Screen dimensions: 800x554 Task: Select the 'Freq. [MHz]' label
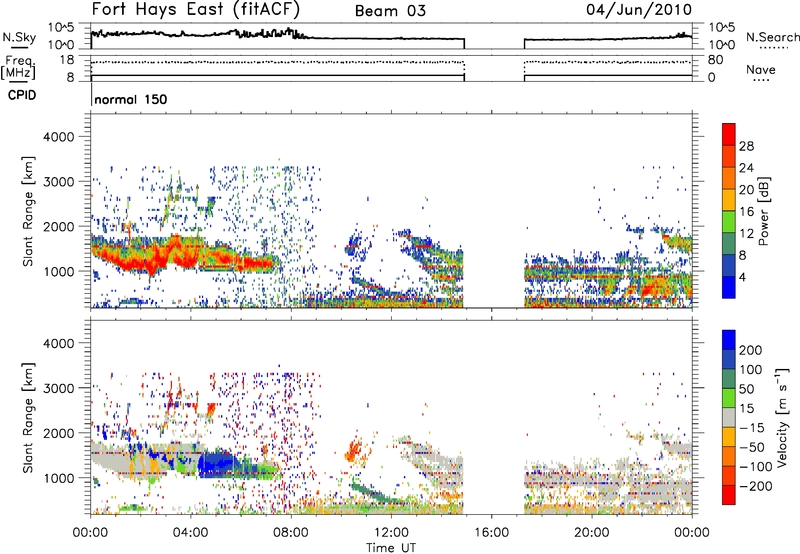(x=18, y=67)
